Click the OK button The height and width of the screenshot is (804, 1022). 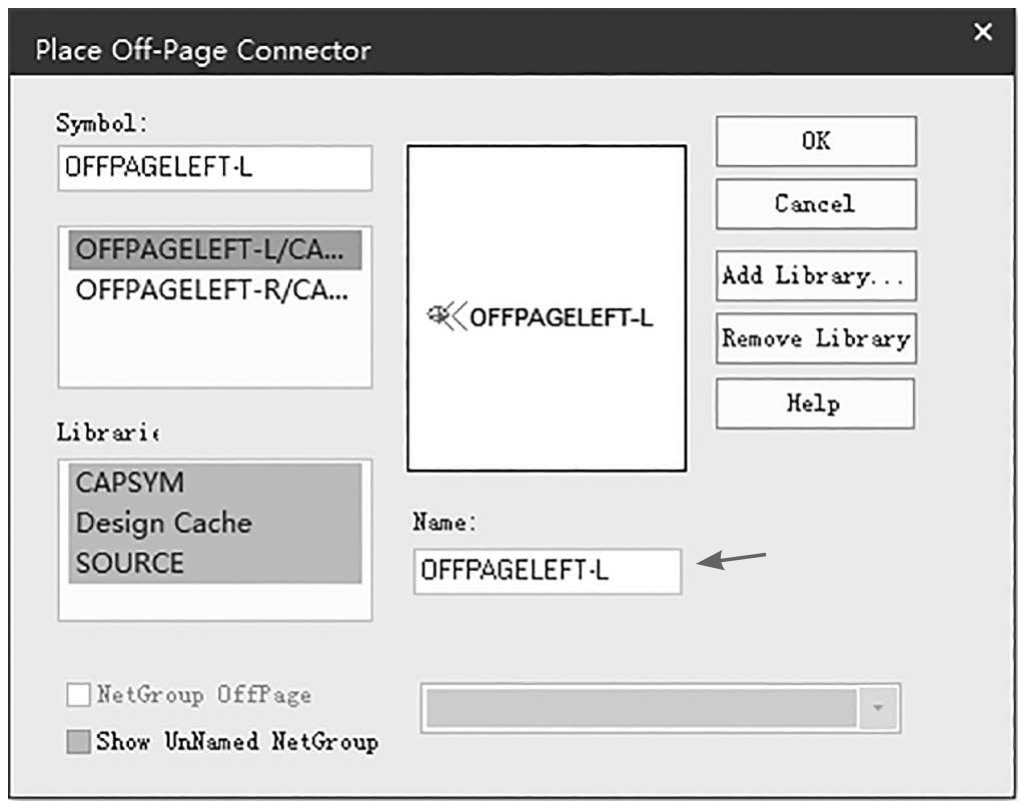(x=815, y=141)
